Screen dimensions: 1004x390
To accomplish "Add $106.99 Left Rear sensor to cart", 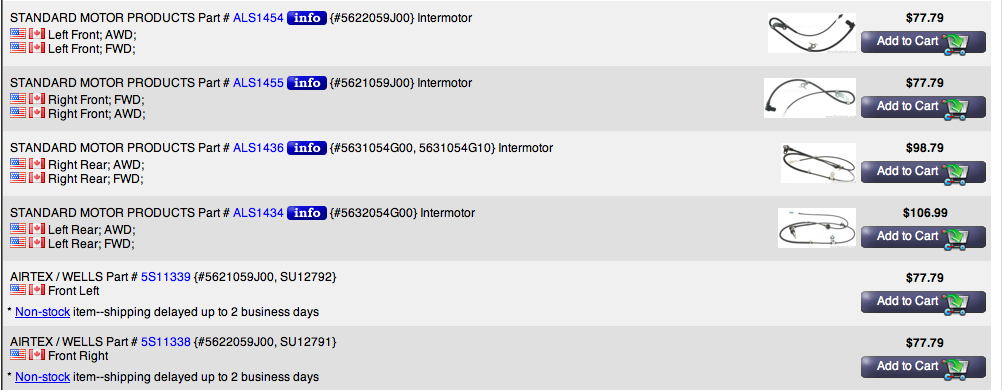I will (x=923, y=237).
